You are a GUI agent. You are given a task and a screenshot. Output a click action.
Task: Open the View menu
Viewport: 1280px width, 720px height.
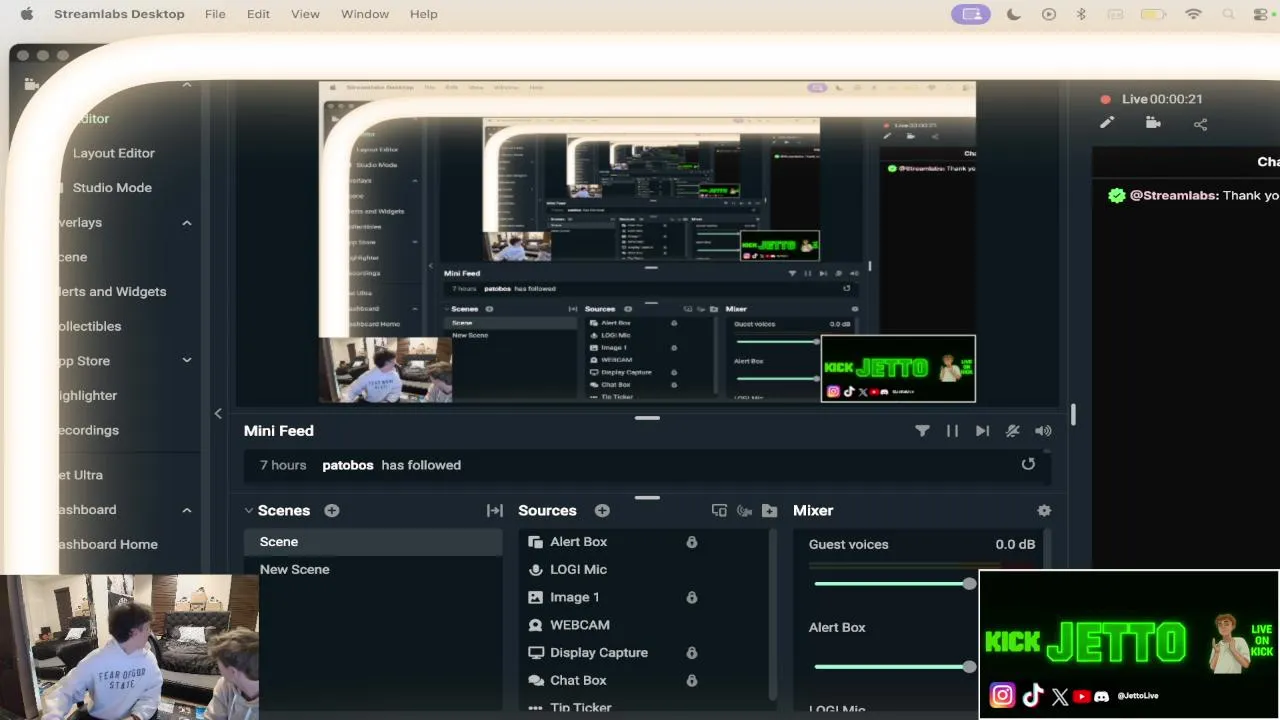coord(305,14)
